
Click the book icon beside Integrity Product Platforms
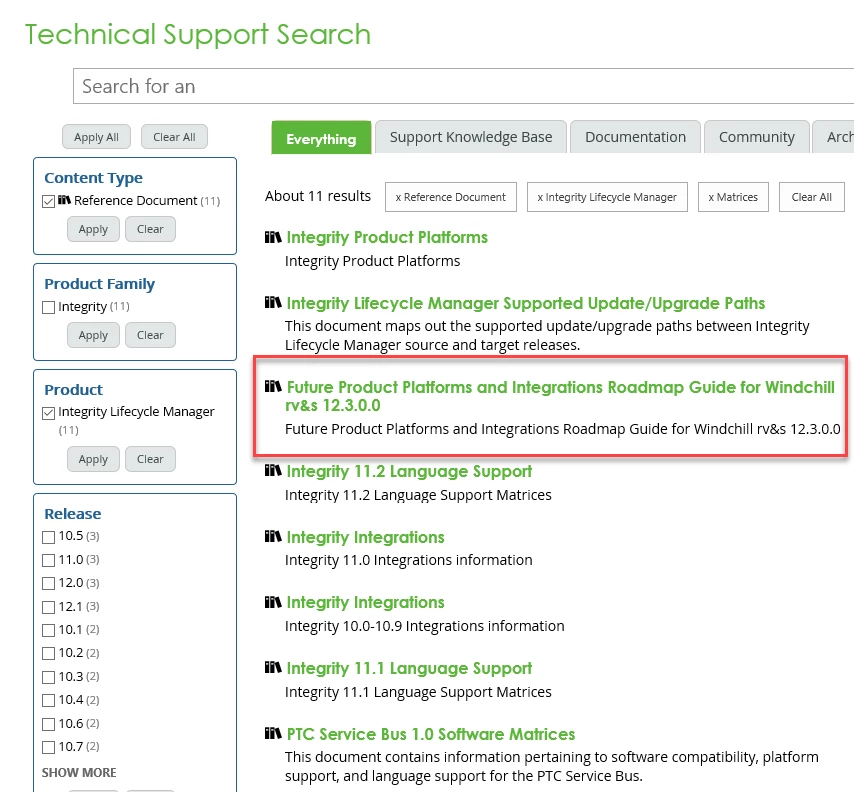273,237
